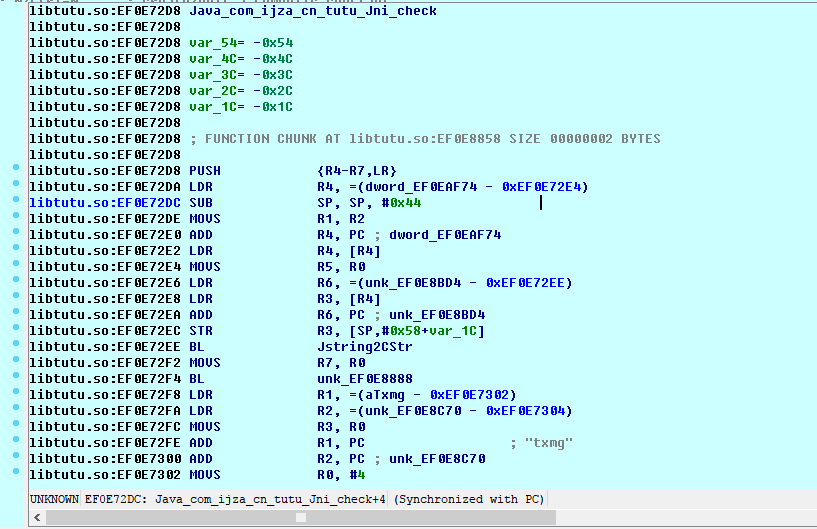Click unk_EF0E8BD4 in the LDR R6 operand

click(413, 283)
